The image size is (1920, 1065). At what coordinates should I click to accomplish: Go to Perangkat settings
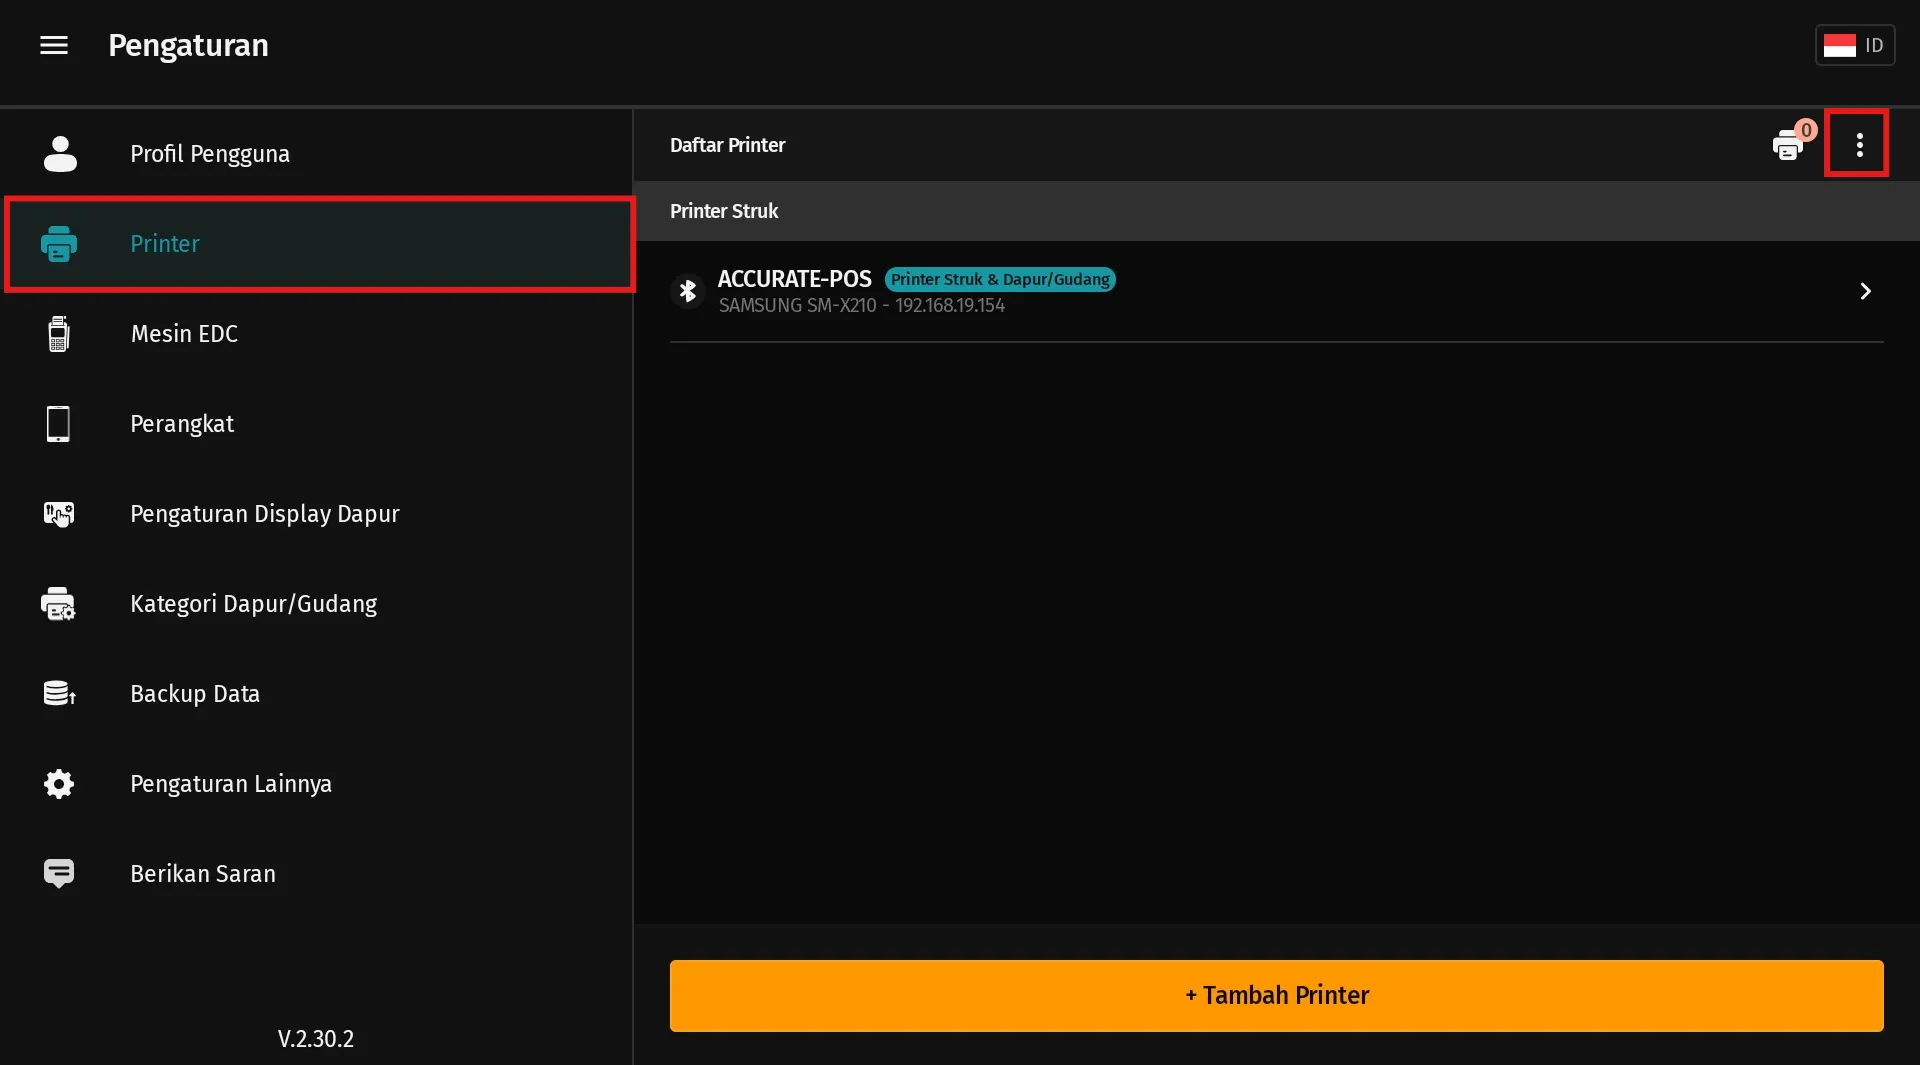click(x=182, y=424)
